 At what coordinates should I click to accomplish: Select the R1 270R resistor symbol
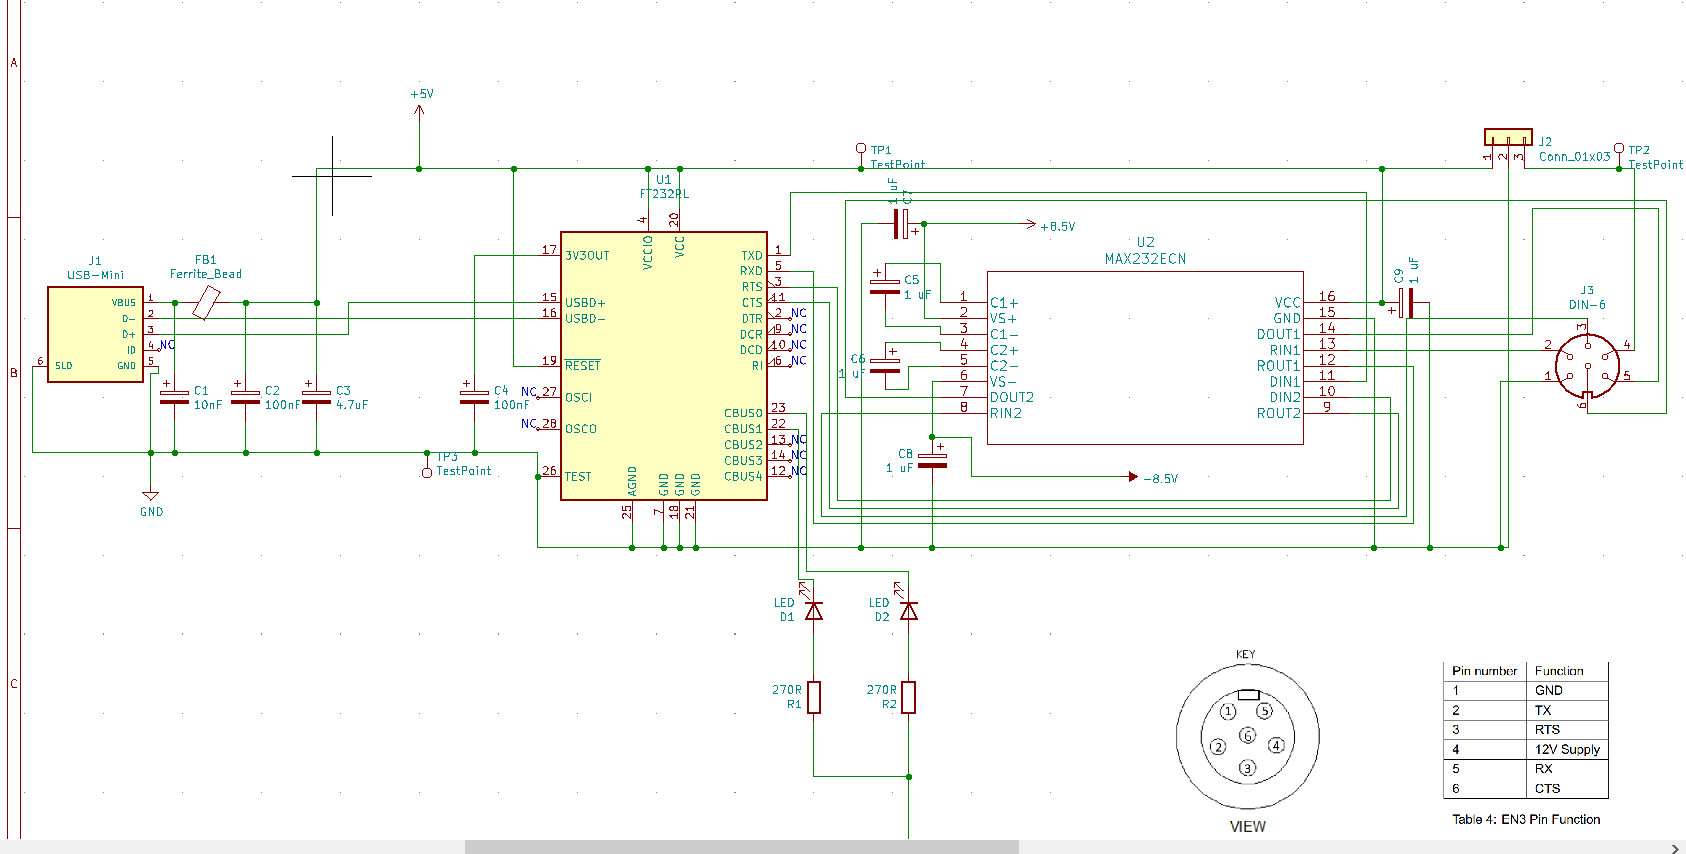pos(814,697)
